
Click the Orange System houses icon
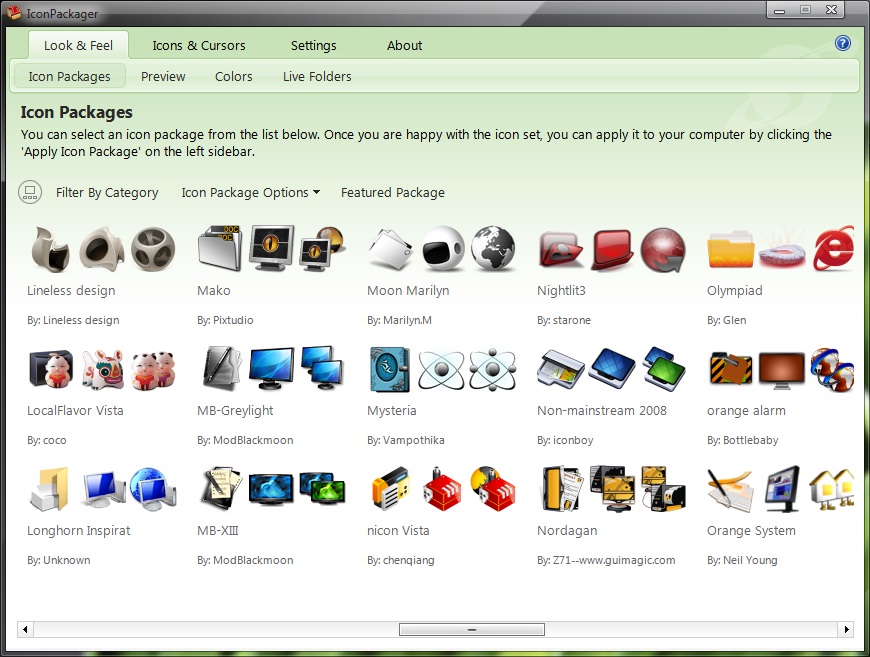tap(831, 489)
